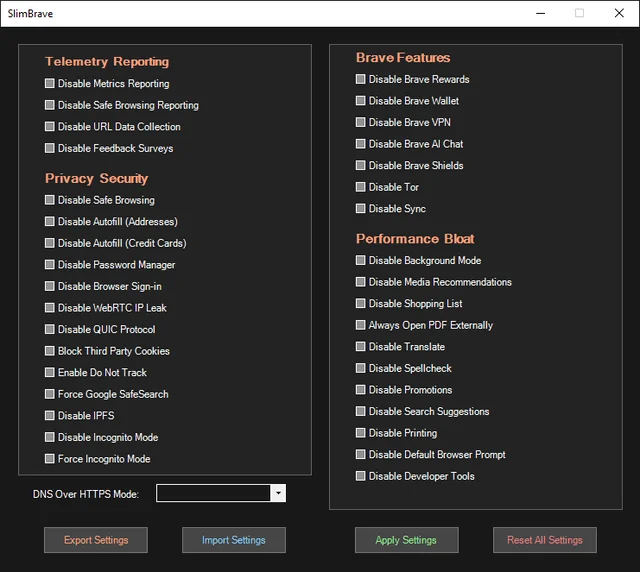
Task: Minimize the SlimBrave window
Action: 540,13
